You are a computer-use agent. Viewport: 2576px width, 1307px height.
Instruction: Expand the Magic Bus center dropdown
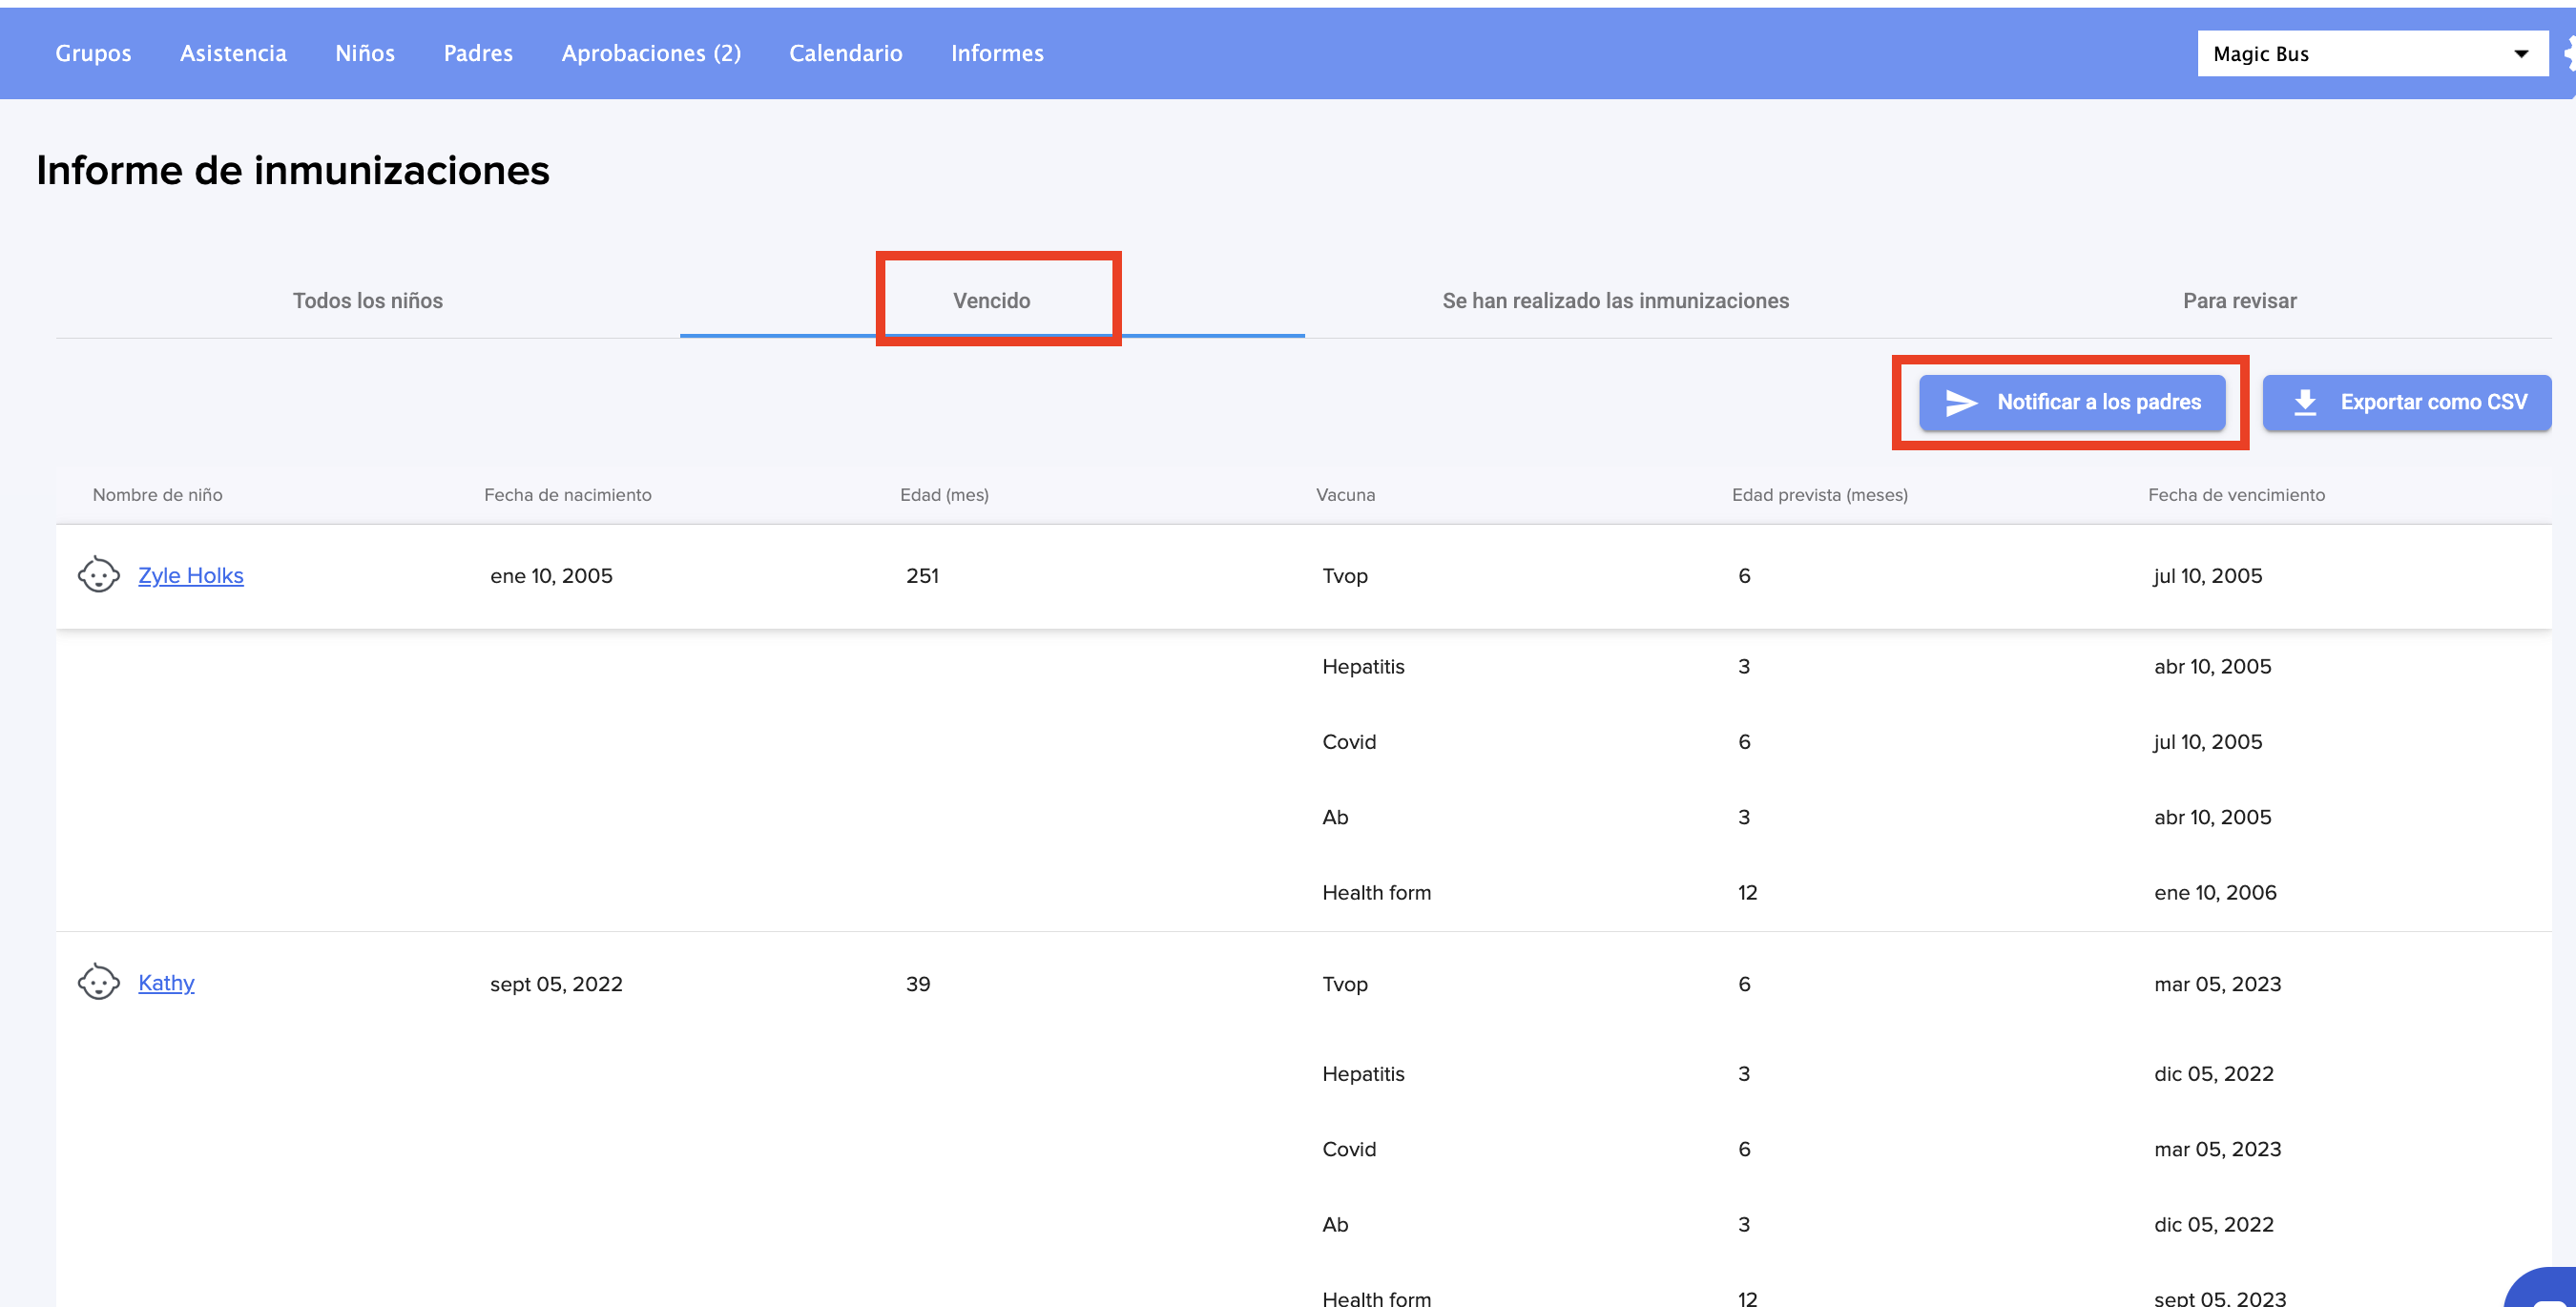(x=2371, y=54)
